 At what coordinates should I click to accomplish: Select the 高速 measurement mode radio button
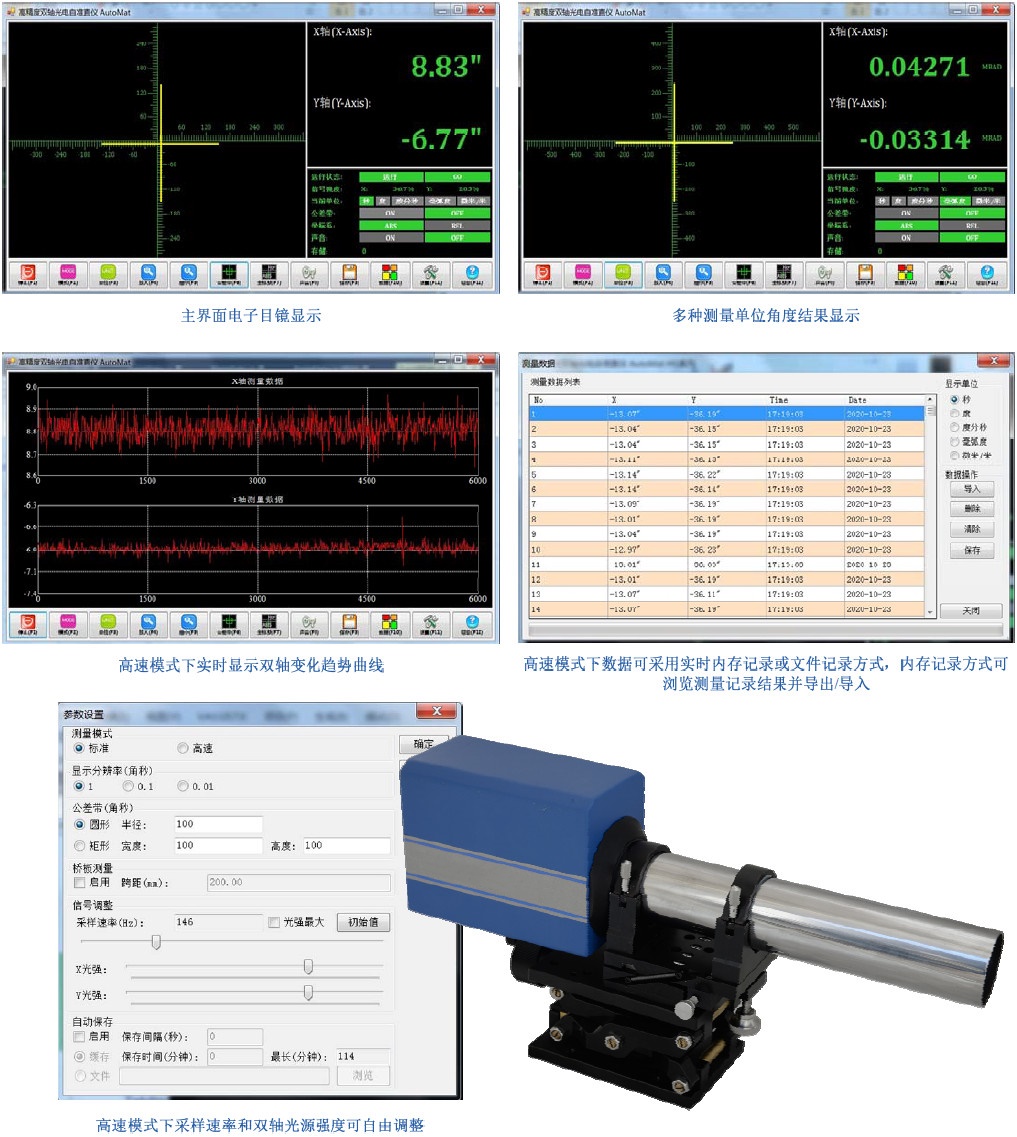tap(182, 748)
